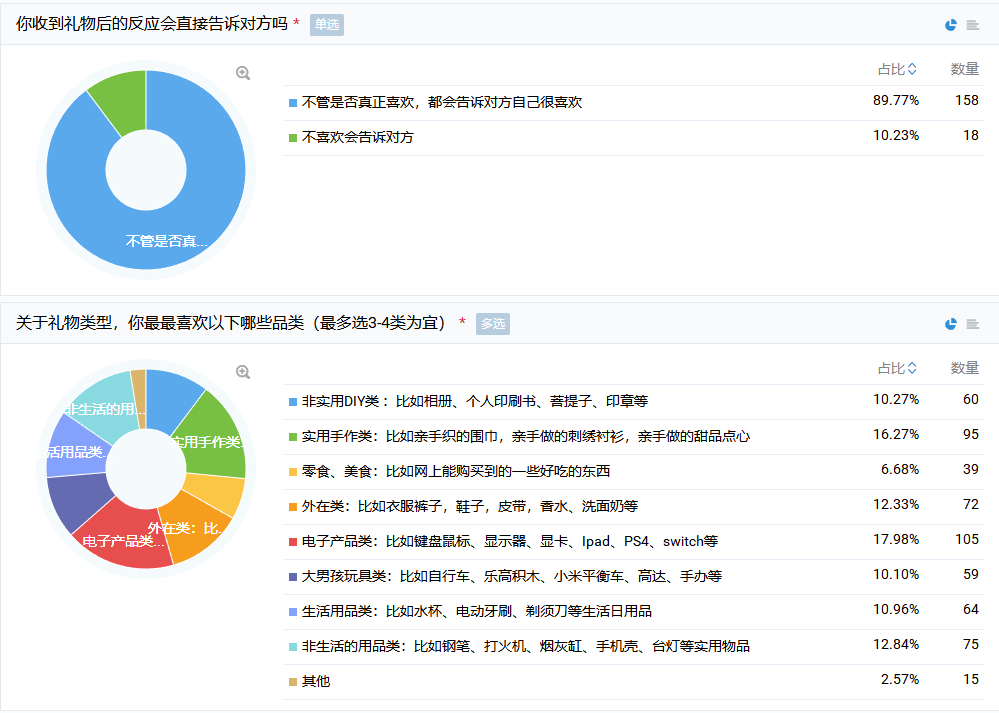Switch gift category question to bar list view
Image resolution: width=999 pixels, height=713 pixels.
tap(972, 324)
